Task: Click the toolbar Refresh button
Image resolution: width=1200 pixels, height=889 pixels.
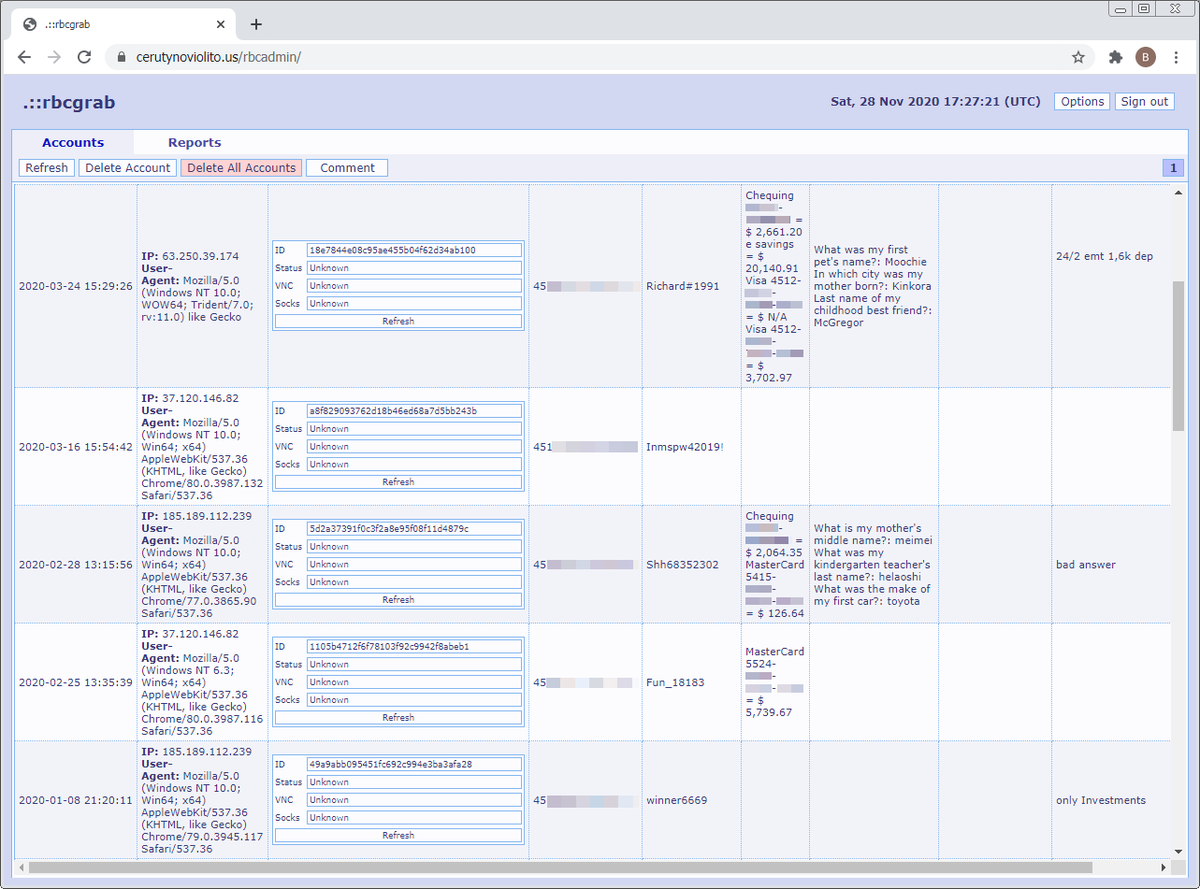Action: [46, 168]
